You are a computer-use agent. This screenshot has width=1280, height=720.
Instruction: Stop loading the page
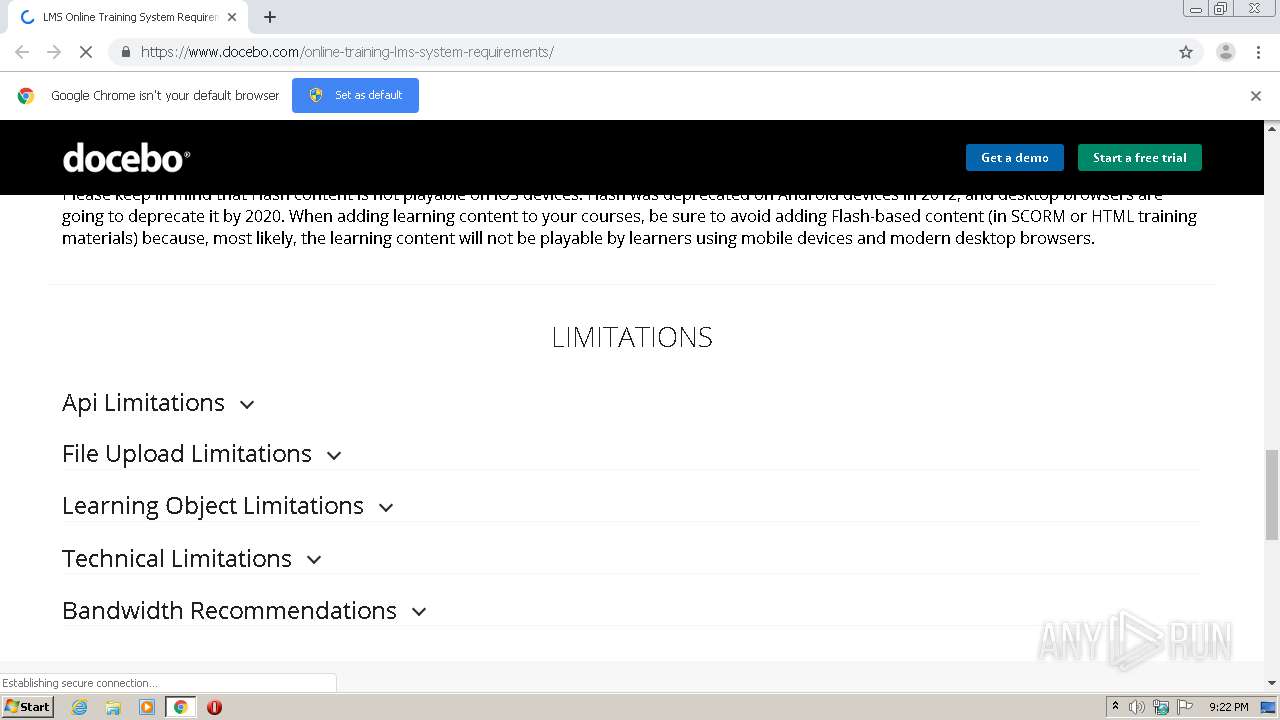pyautogui.click(x=86, y=52)
